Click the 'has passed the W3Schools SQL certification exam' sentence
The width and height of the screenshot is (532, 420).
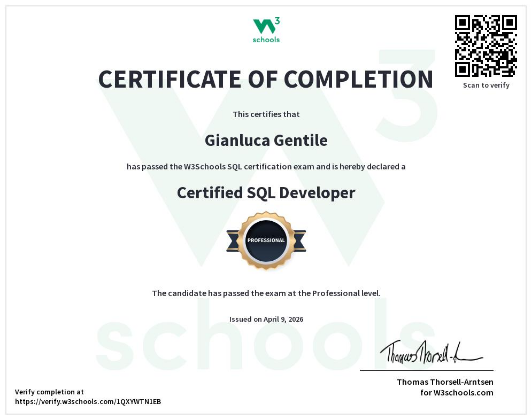pos(266,167)
